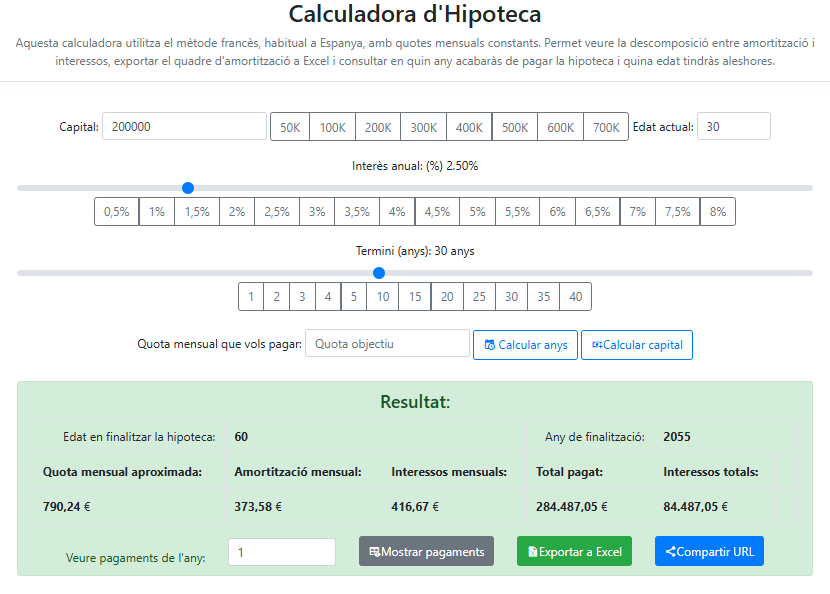Focus the payment year input field
This screenshot has height=594, width=830.
pyautogui.click(x=282, y=552)
